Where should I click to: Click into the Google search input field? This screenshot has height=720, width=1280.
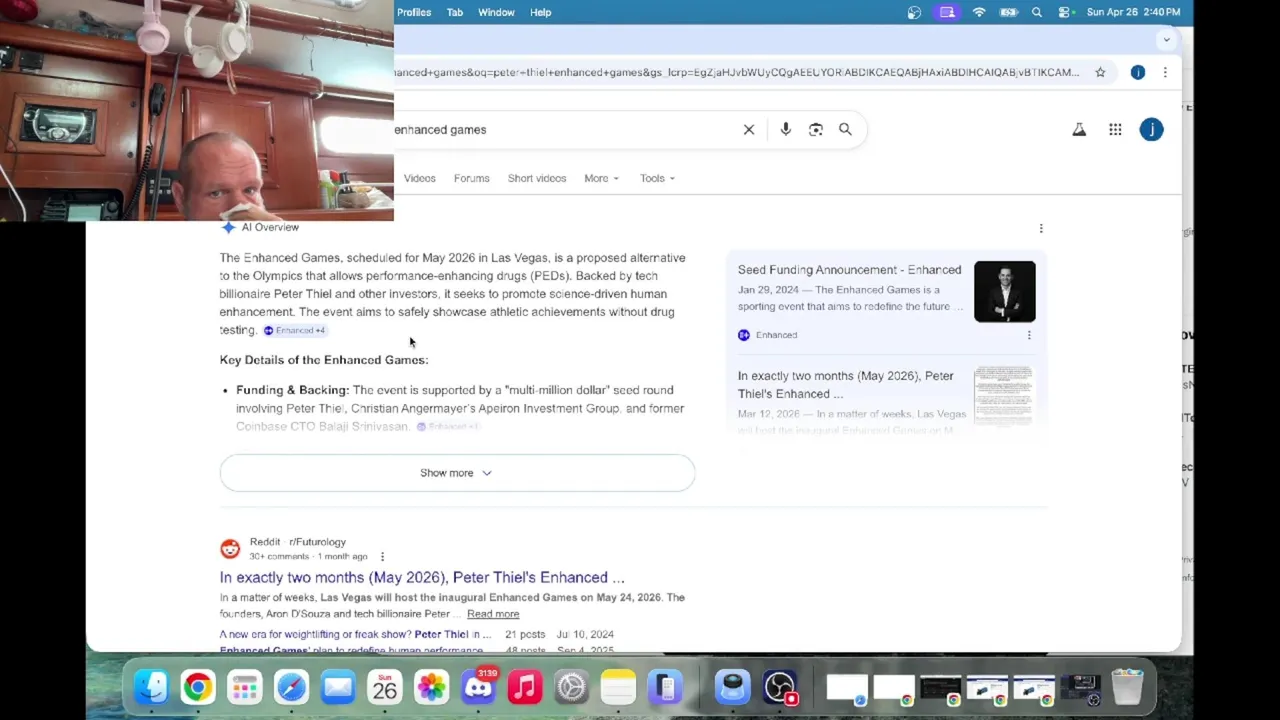[x=565, y=129]
